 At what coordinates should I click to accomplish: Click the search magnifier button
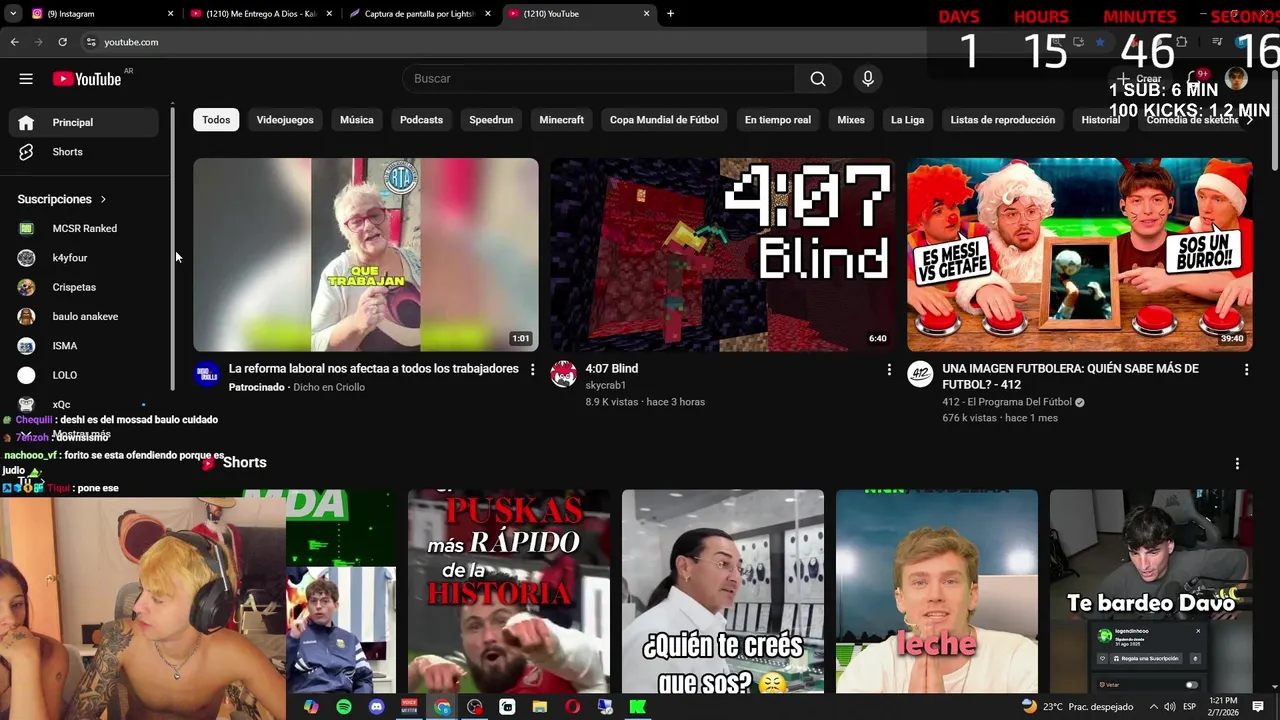point(818,79)
